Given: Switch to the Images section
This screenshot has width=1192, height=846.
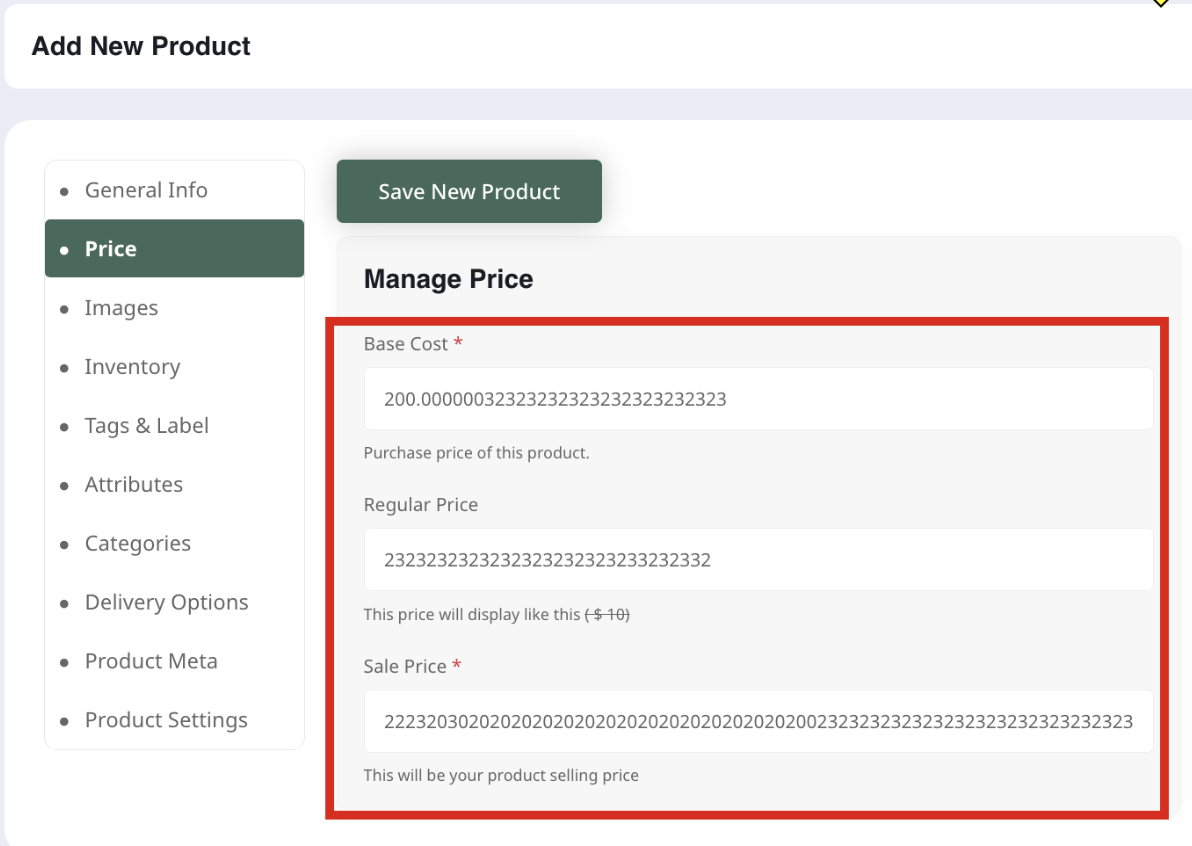Looking at the screenshot, I should pos(121,308).
